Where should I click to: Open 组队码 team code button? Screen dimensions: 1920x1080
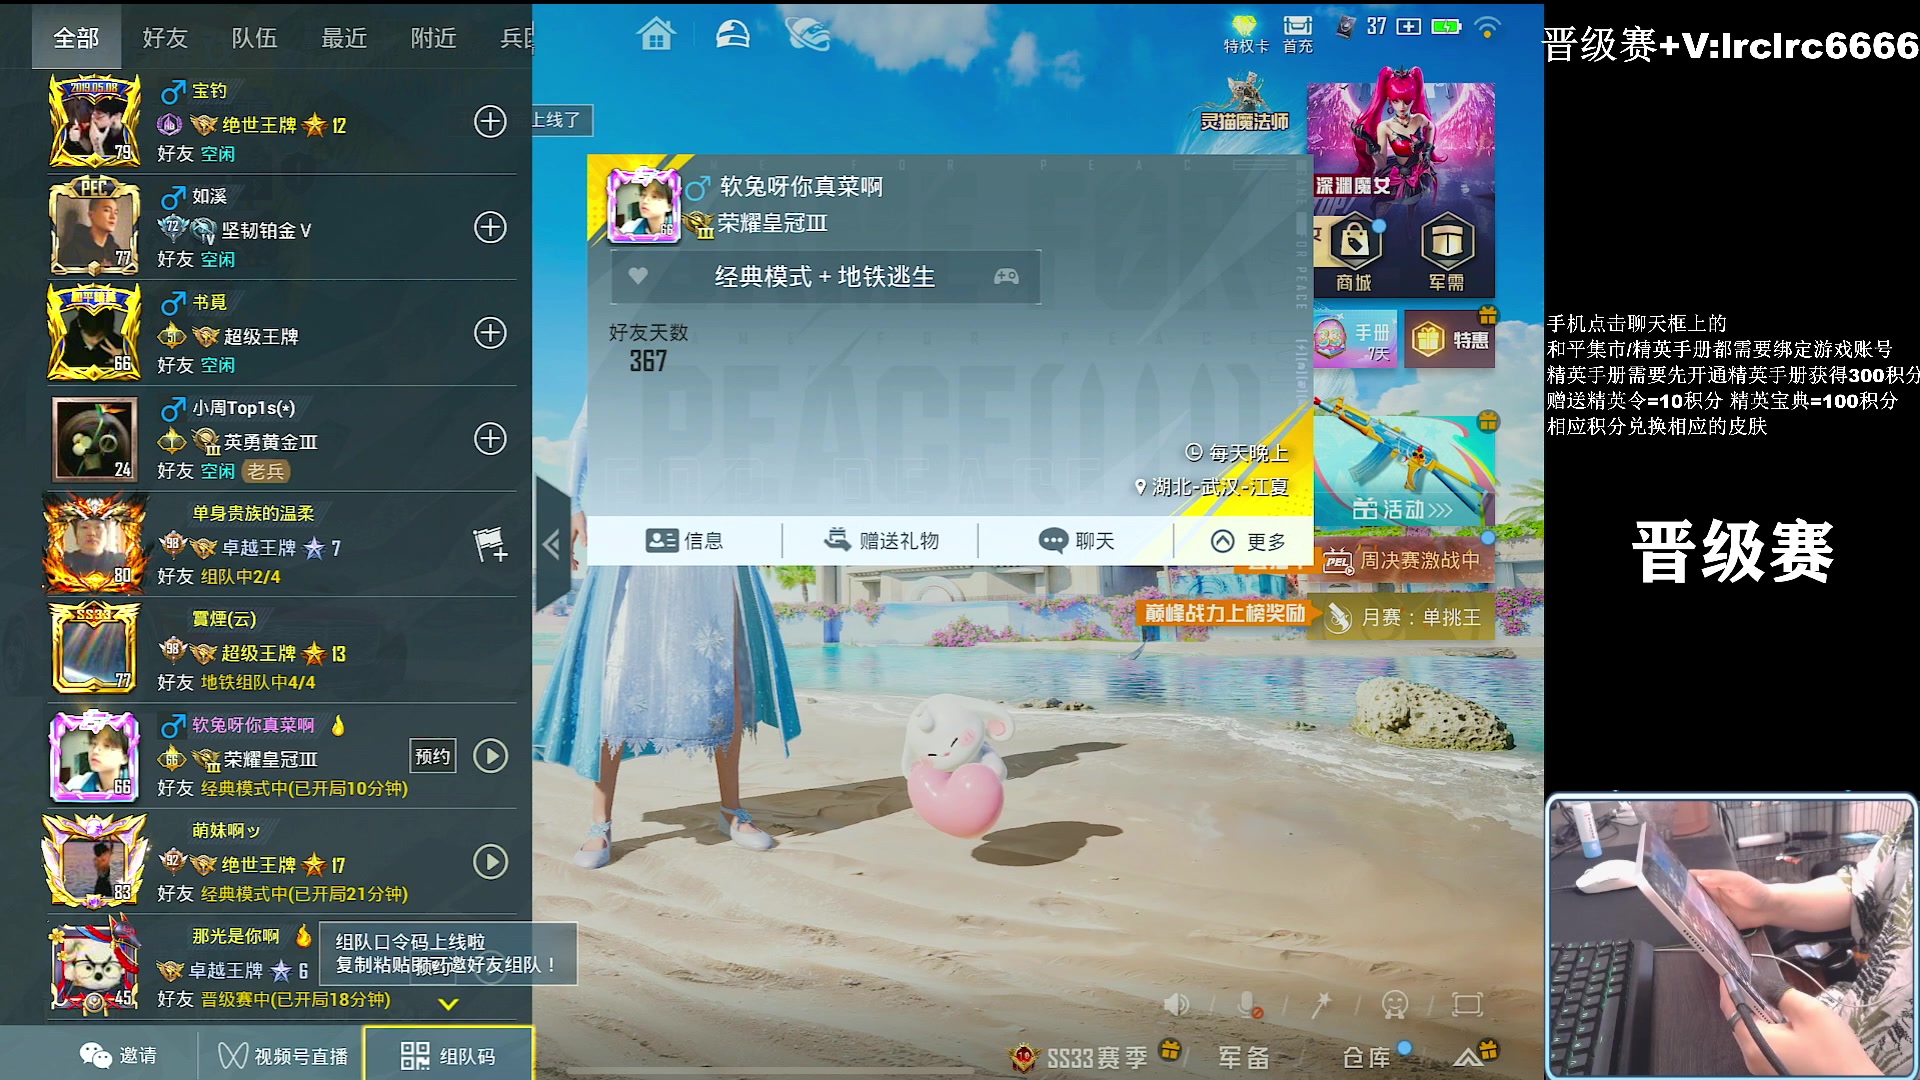(x=448, y=1055)
